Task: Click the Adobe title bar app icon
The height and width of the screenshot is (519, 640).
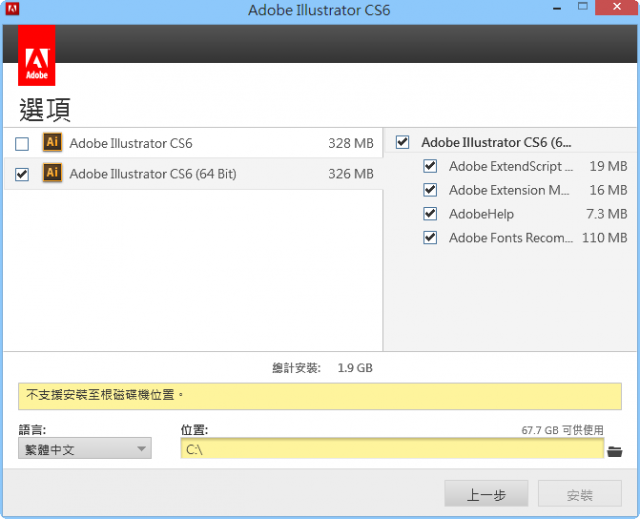Action: pyautogui.click(x=12, y=9)
